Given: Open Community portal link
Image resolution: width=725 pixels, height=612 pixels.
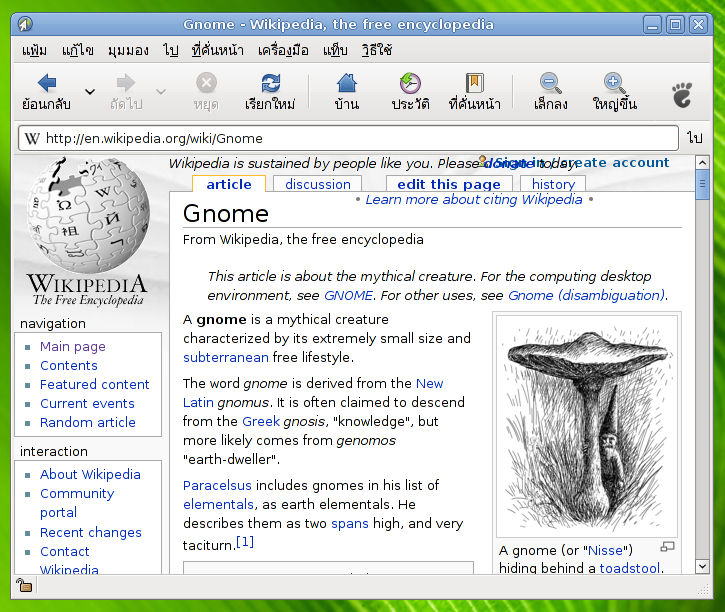Looking at the screenshot, I should coord(77,503).
